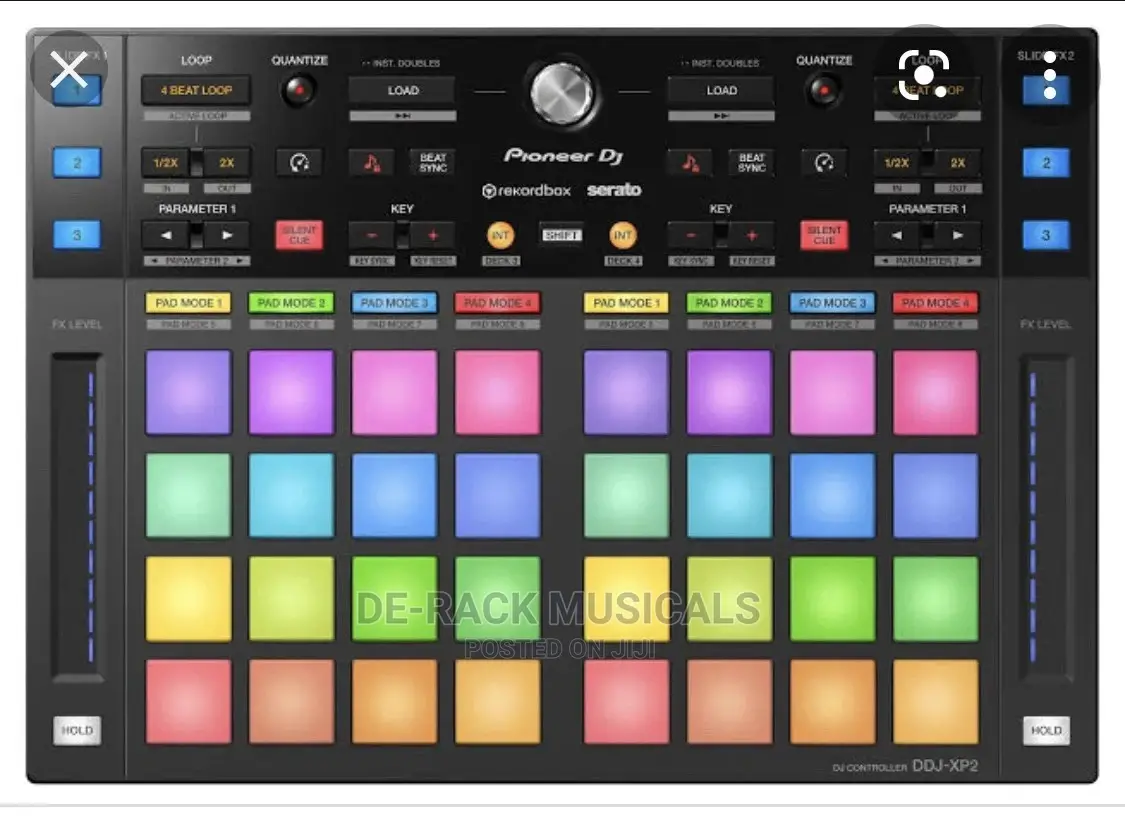Tap bright yellow pad under right PAD MODE 1
This screenshot has width=1125, height=827.
[x=626, y=598]
